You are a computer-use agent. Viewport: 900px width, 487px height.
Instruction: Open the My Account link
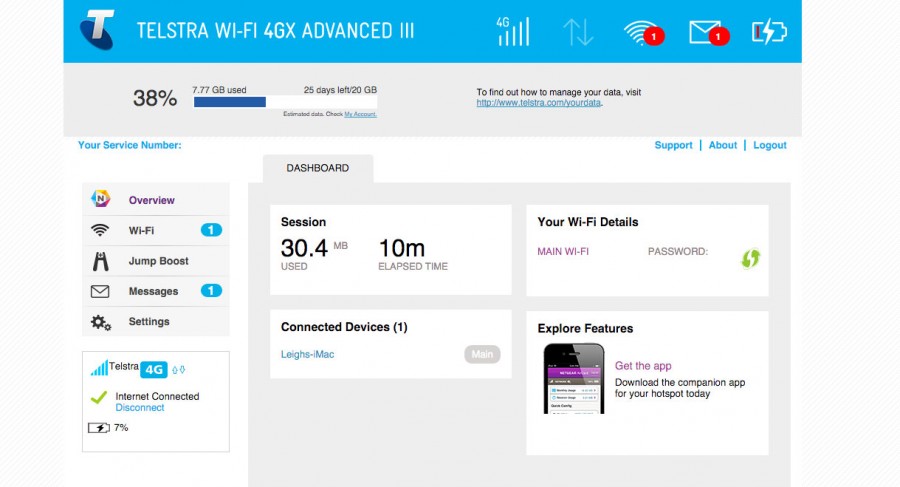[x=360, y=114]
